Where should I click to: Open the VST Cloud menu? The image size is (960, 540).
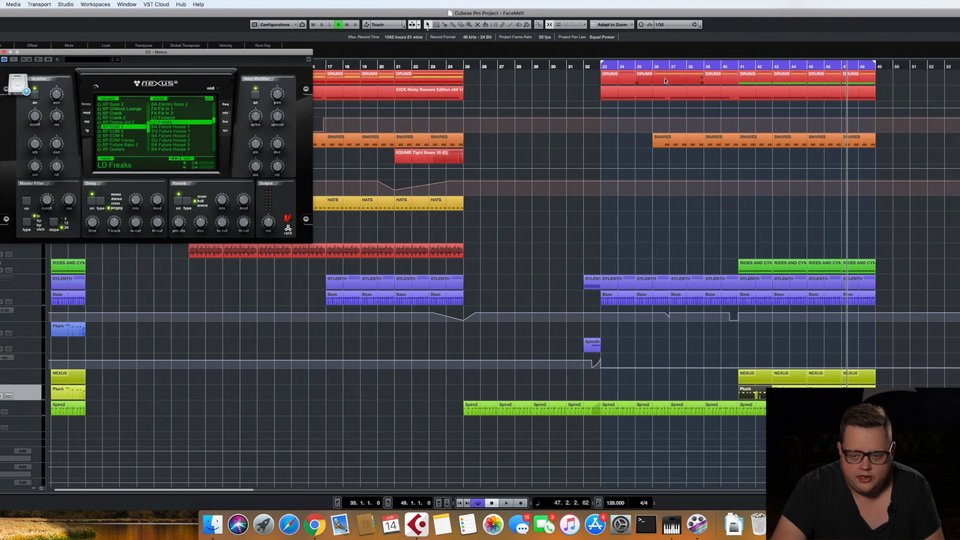tap(156, 4)
